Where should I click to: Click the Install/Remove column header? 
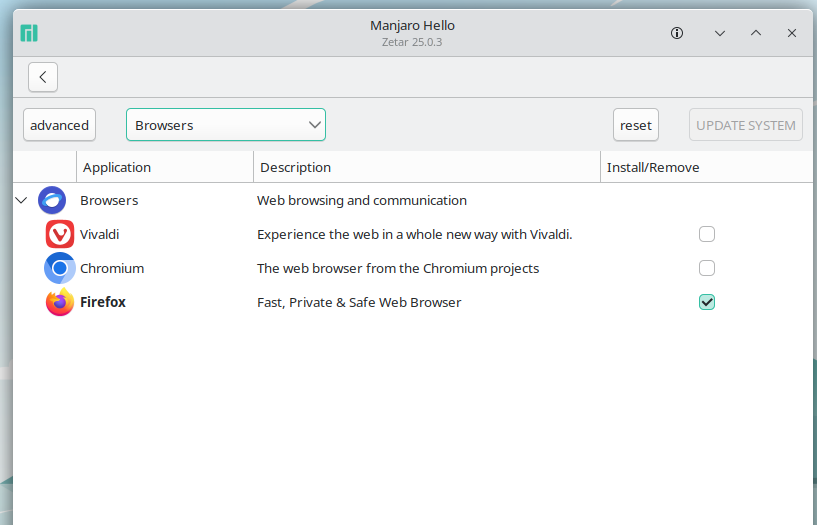[706, 167]
